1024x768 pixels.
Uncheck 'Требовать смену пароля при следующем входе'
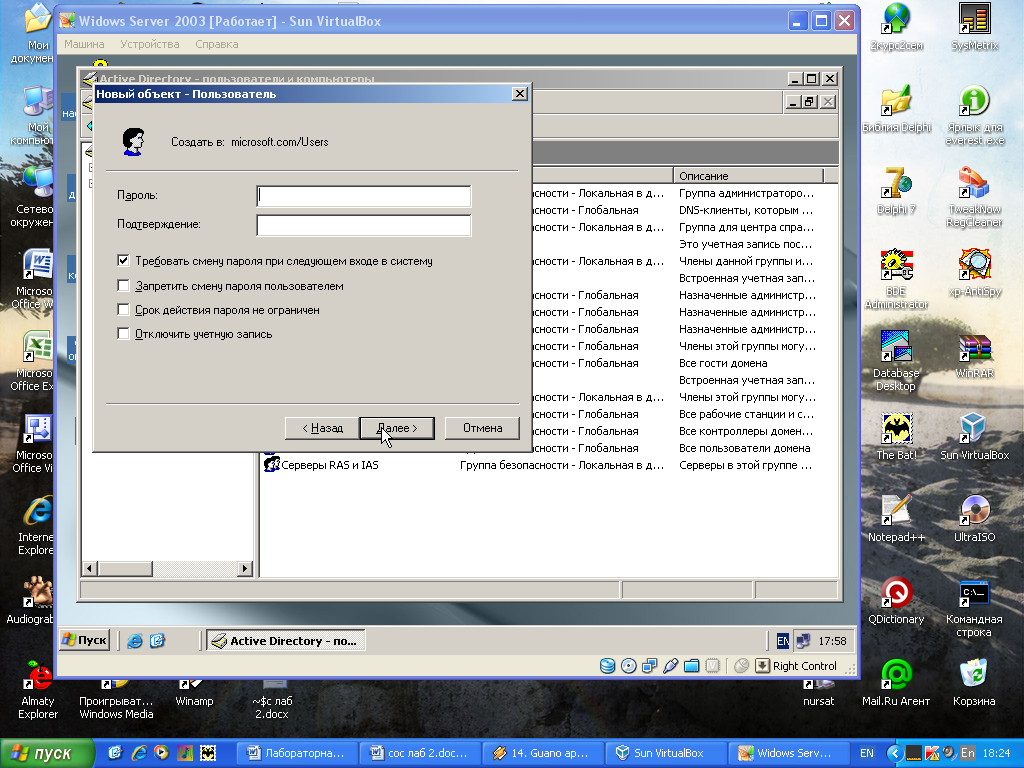pos(123,261)
